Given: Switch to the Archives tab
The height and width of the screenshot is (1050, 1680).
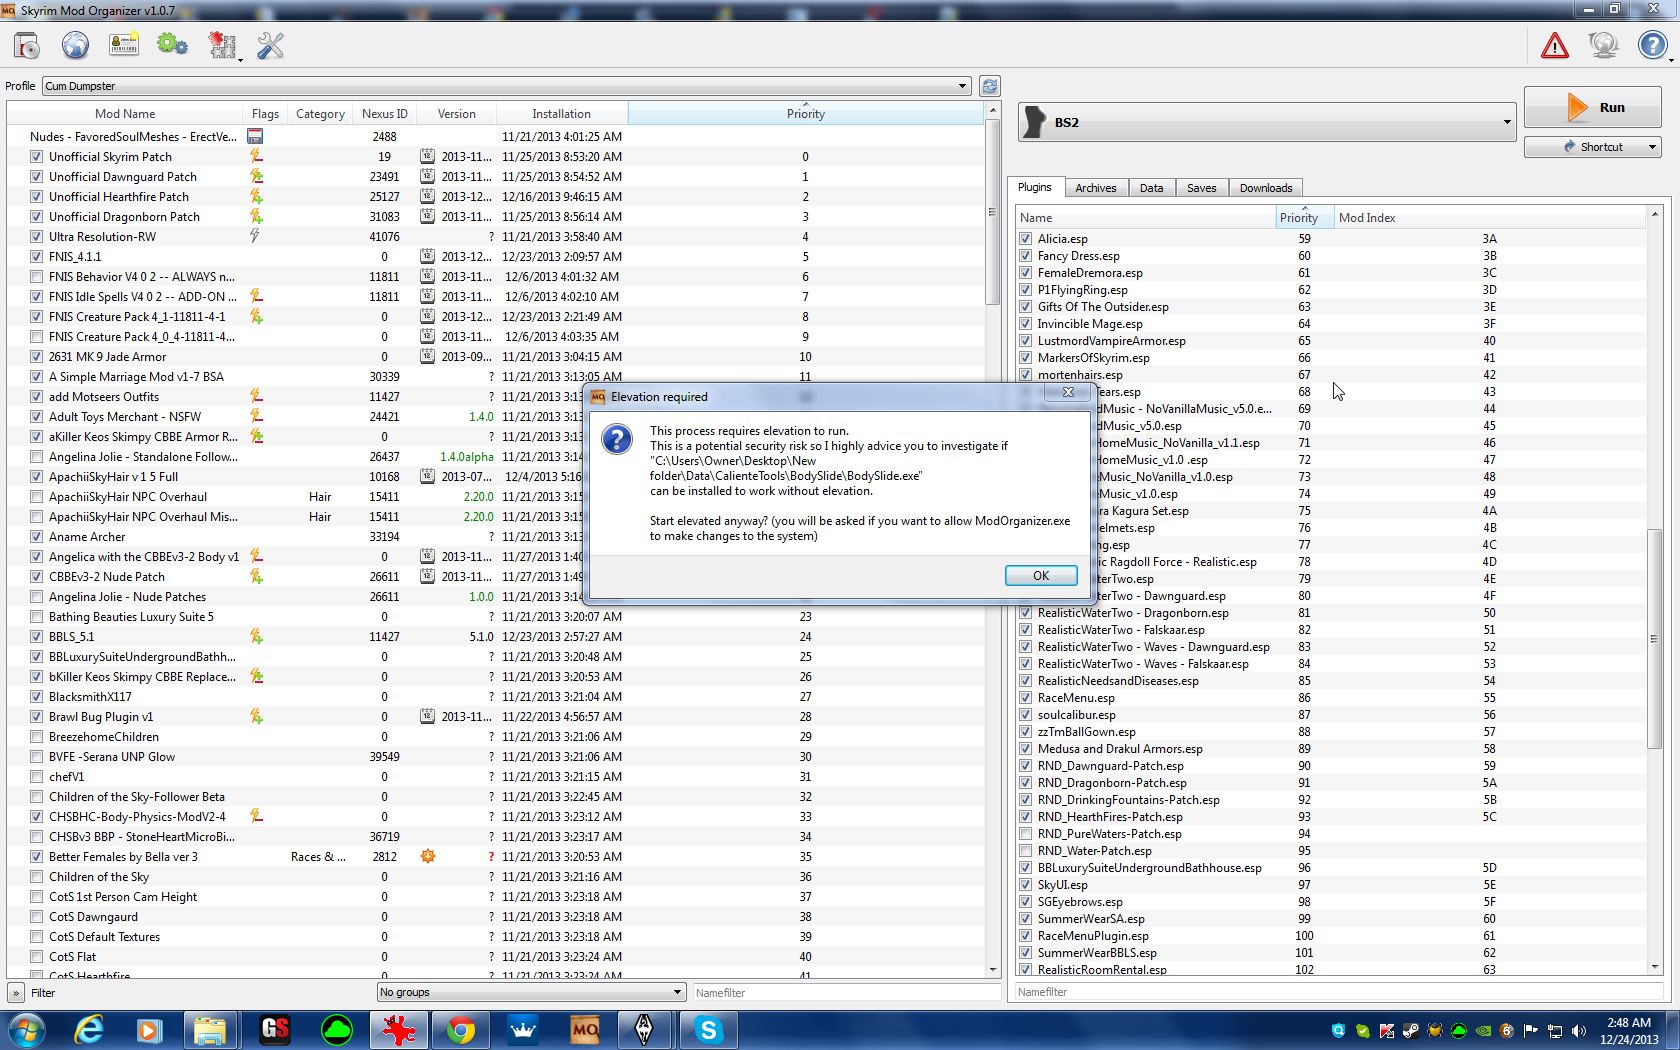Looking at the screenshot, I should pyautogui.click(x=1096, y=188).
